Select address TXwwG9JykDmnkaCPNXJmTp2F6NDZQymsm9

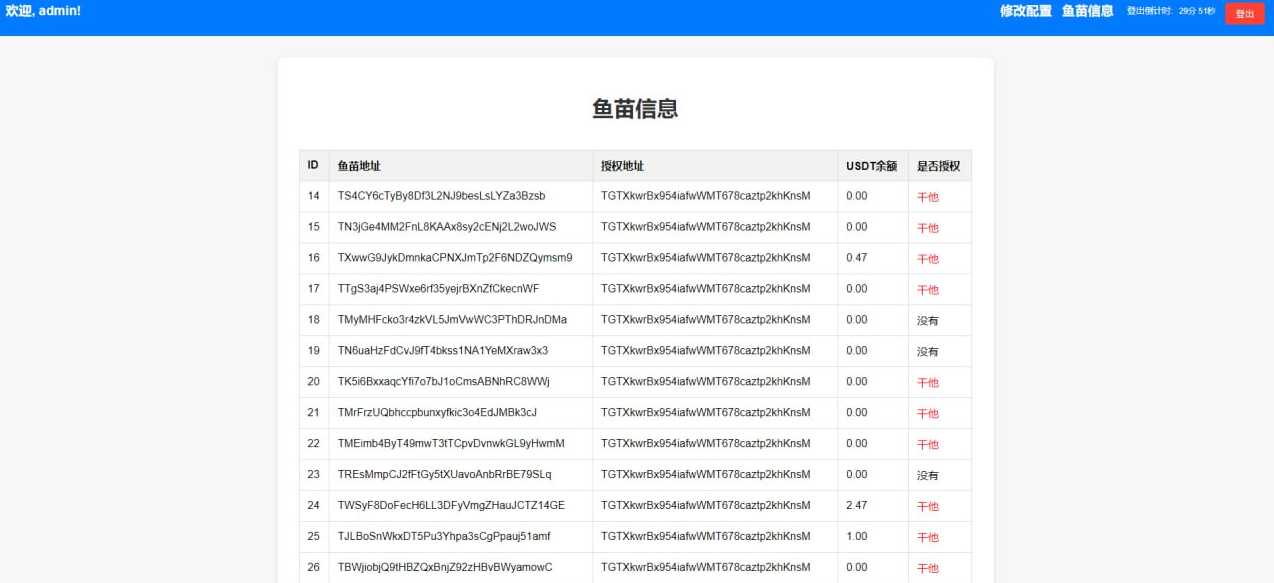pos(455,258)
